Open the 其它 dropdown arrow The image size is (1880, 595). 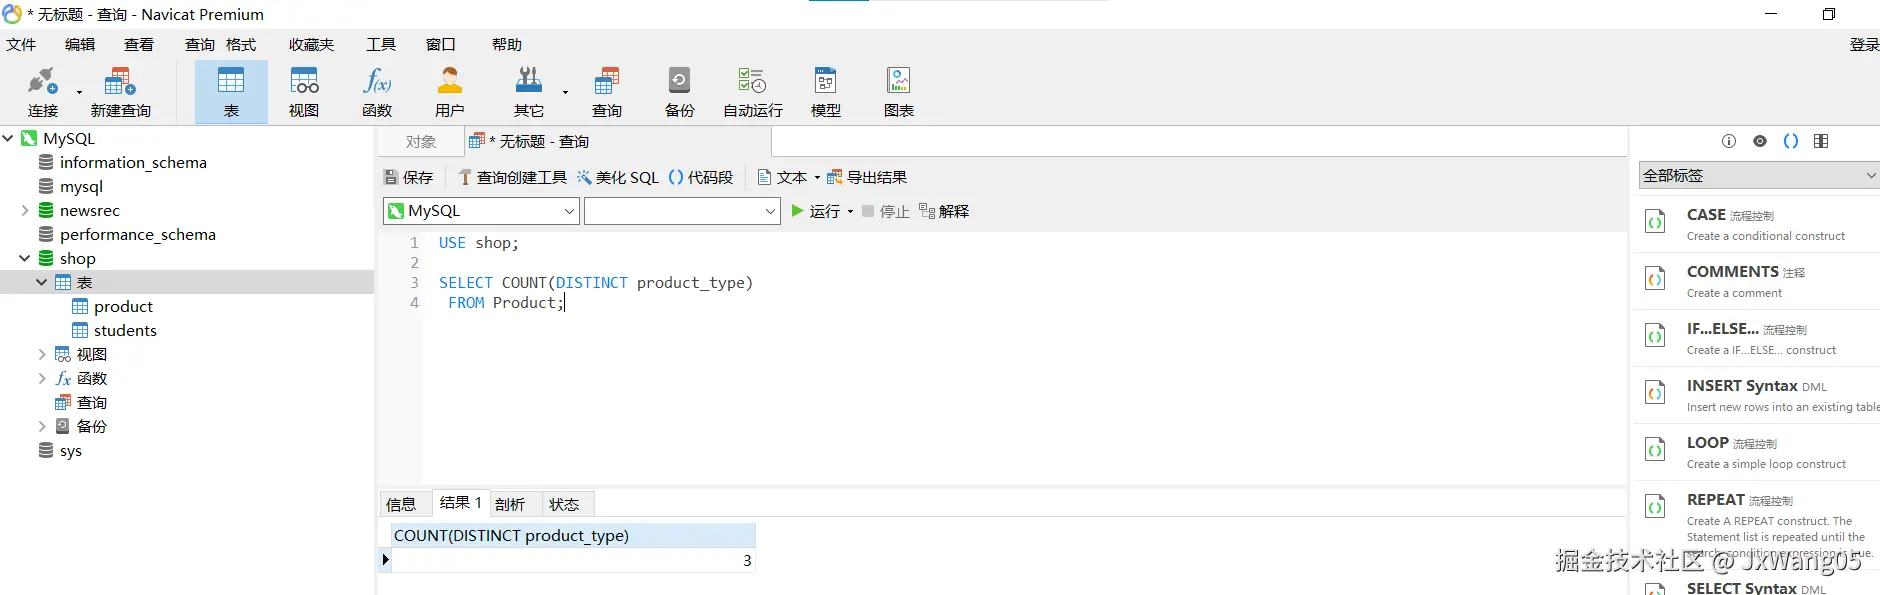click(x=565, y=92)
